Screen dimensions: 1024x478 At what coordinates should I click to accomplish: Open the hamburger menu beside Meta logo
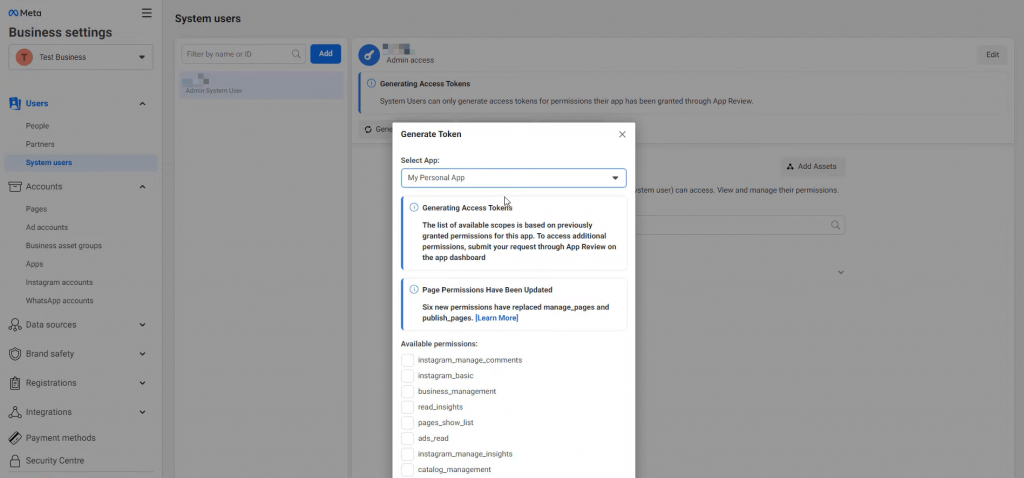click(x=146, y=13)
